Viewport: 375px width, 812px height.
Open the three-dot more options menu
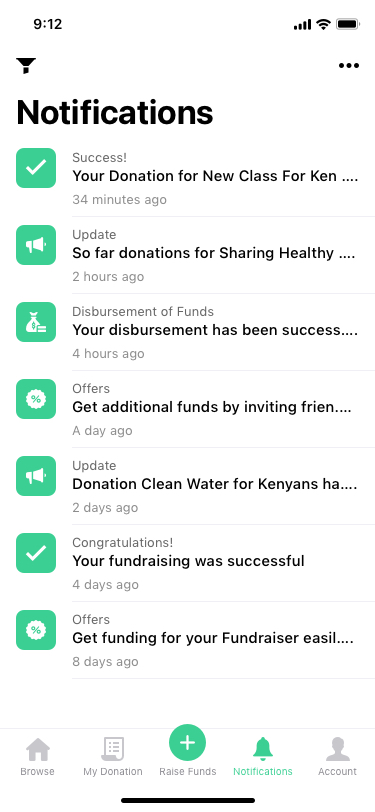[x=349, y=65]
